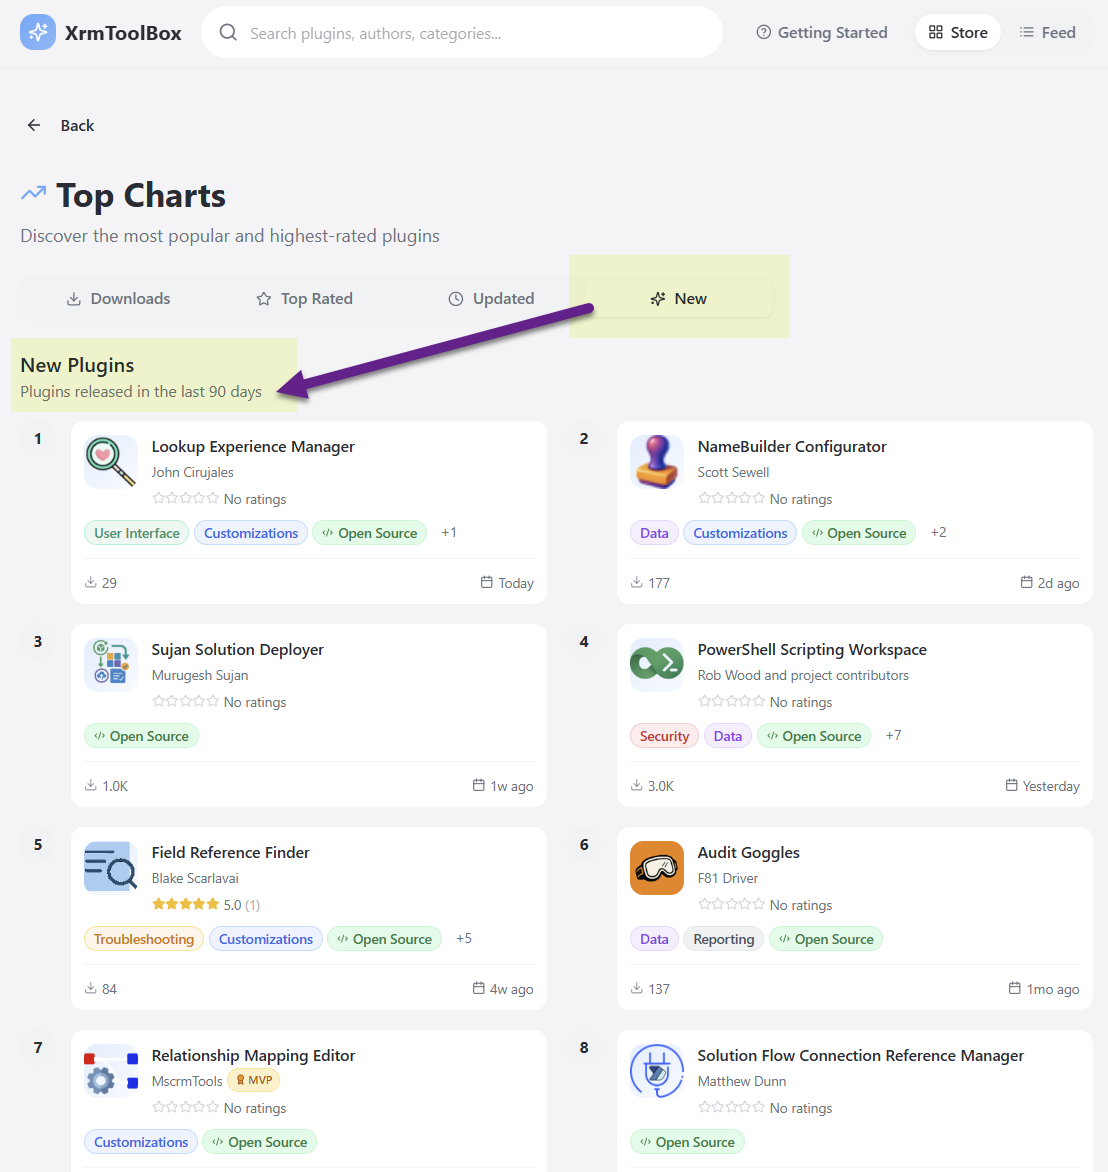Switch to the Top Rated tab
Image resolution: width=1108 pixels, height=1172 pixels.
coord(305,299)
